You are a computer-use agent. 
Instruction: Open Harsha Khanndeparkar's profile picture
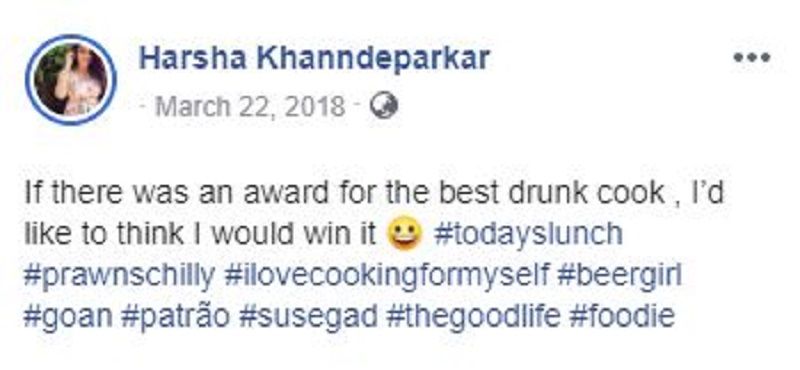click(71, 80)
